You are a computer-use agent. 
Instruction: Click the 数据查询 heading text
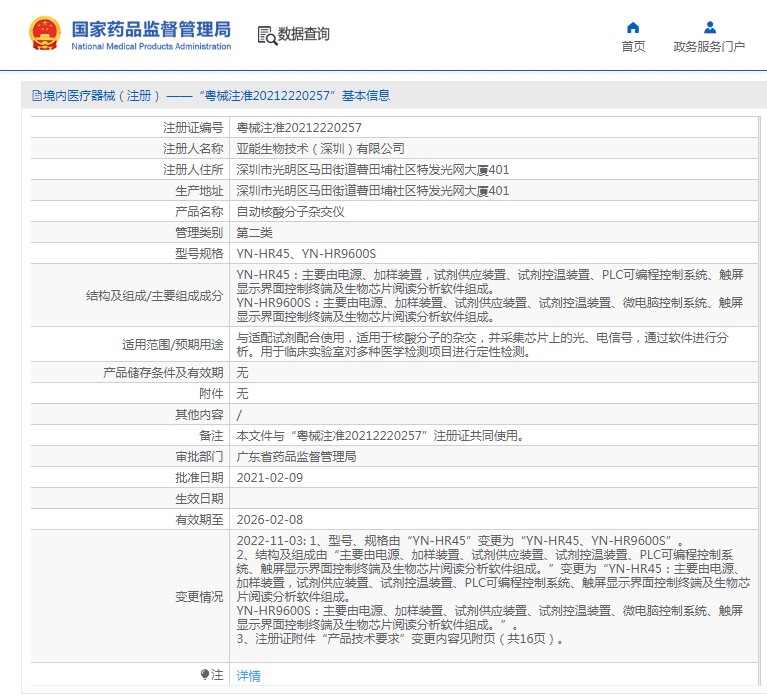tap(303, 34)
